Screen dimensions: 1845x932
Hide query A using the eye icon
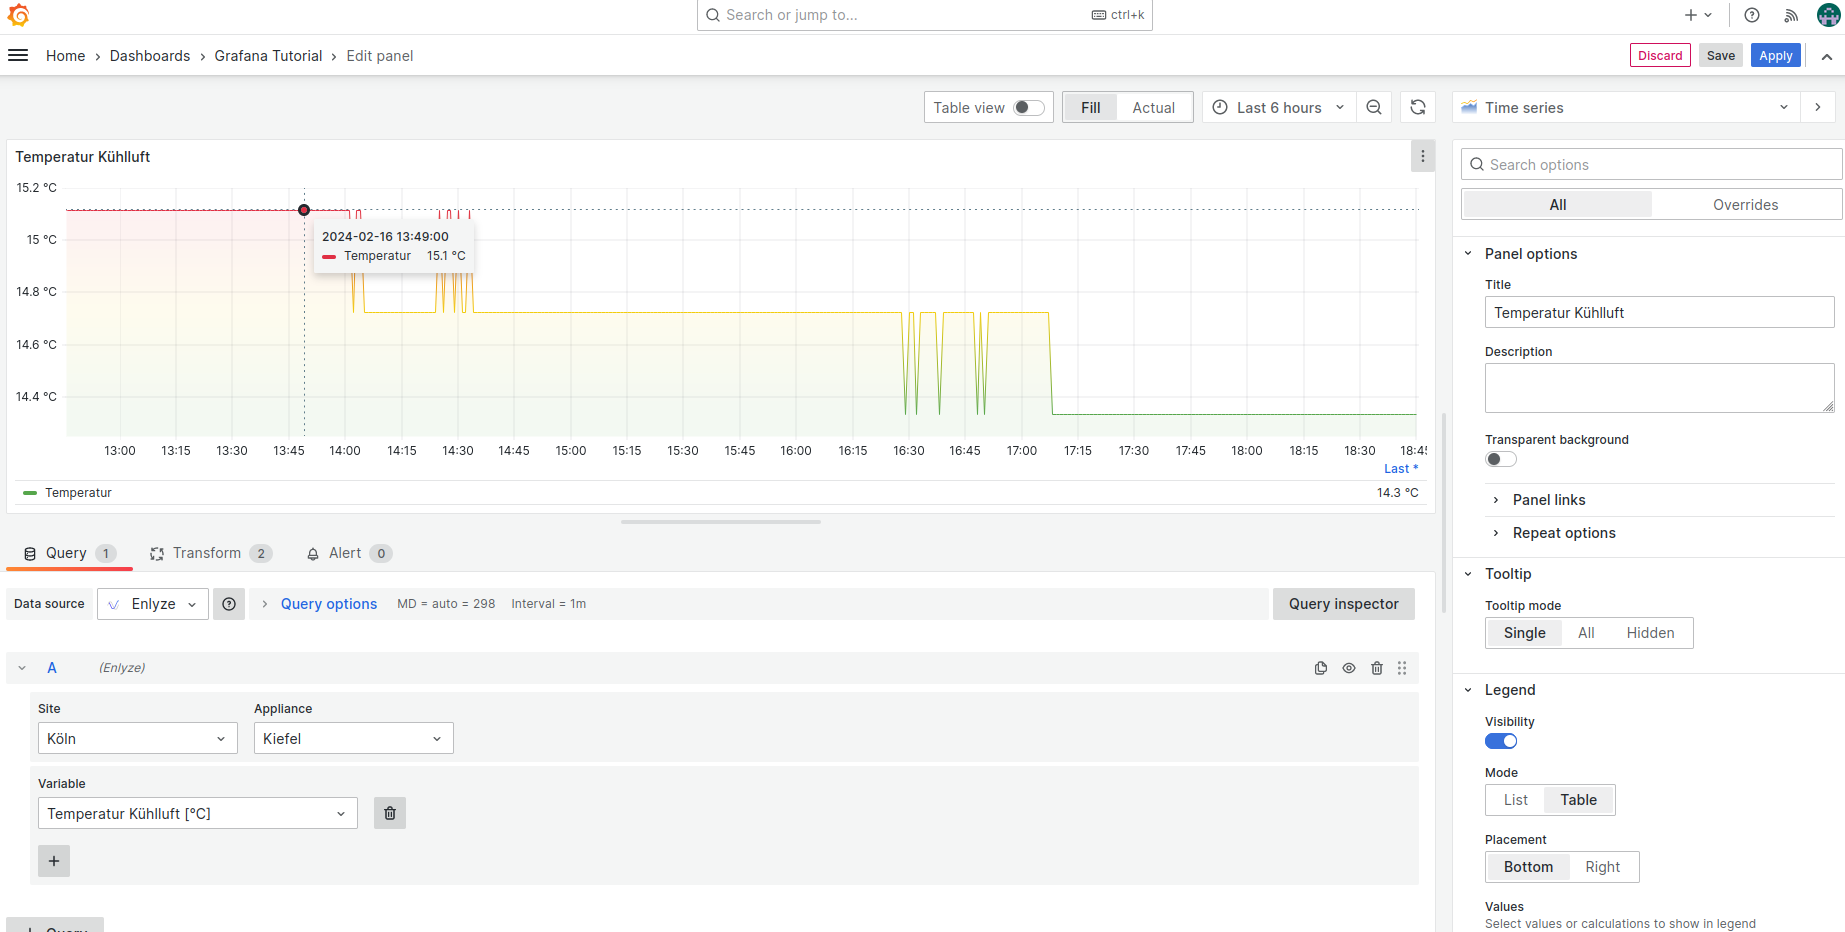point(1349,668)
